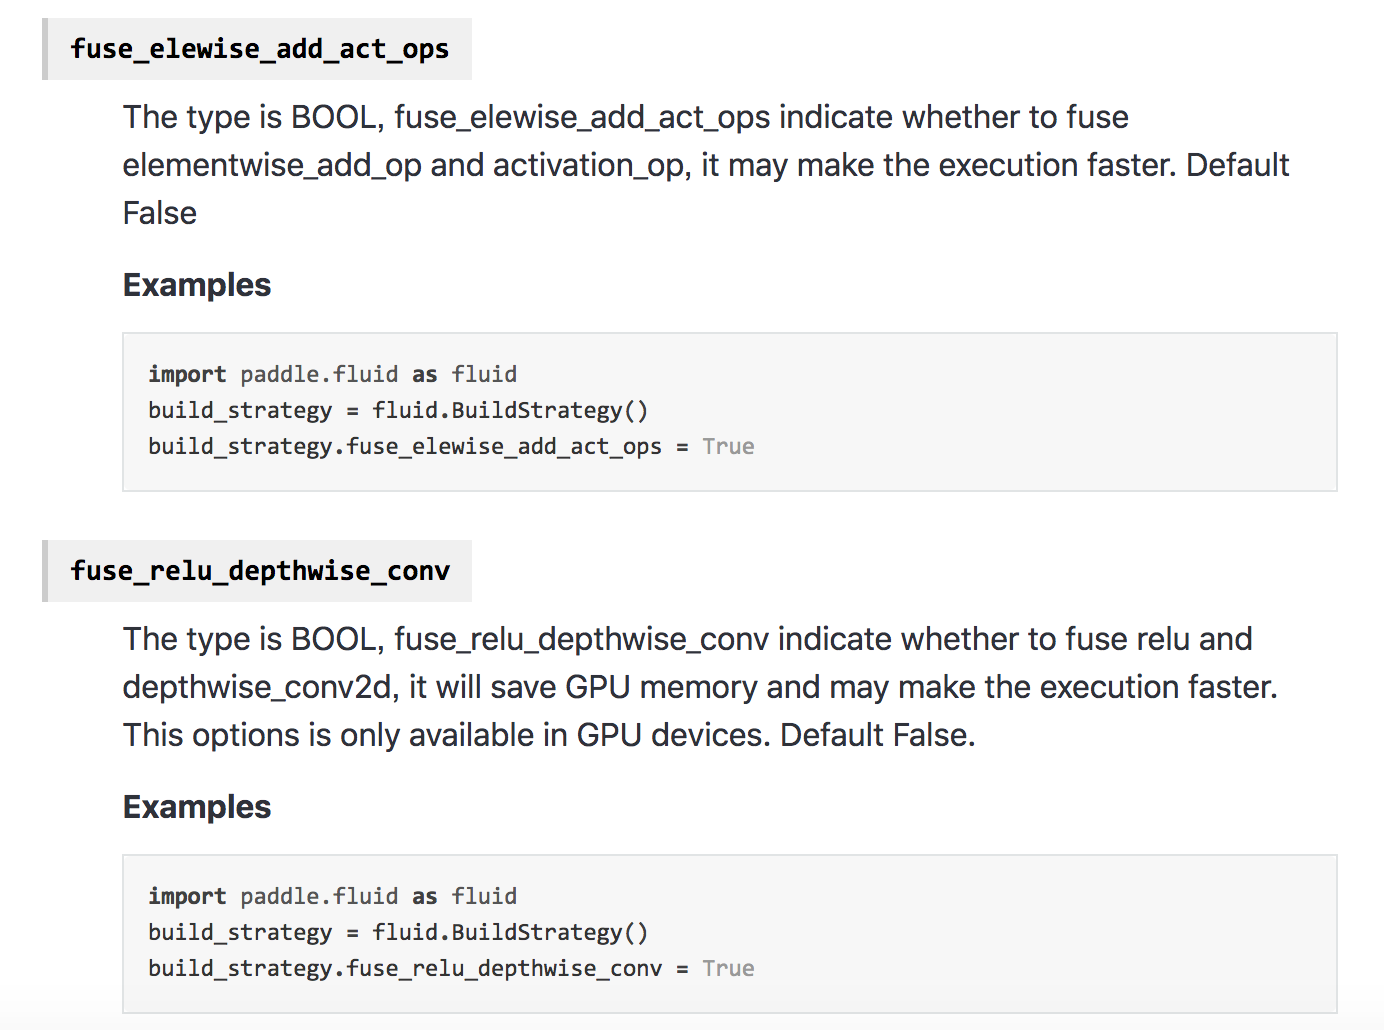Screen dimensions: 1384x1030
Task: Click 'build_strategy.fuse_elewise_add_act_ops' in the code
Action: [404, 446]
